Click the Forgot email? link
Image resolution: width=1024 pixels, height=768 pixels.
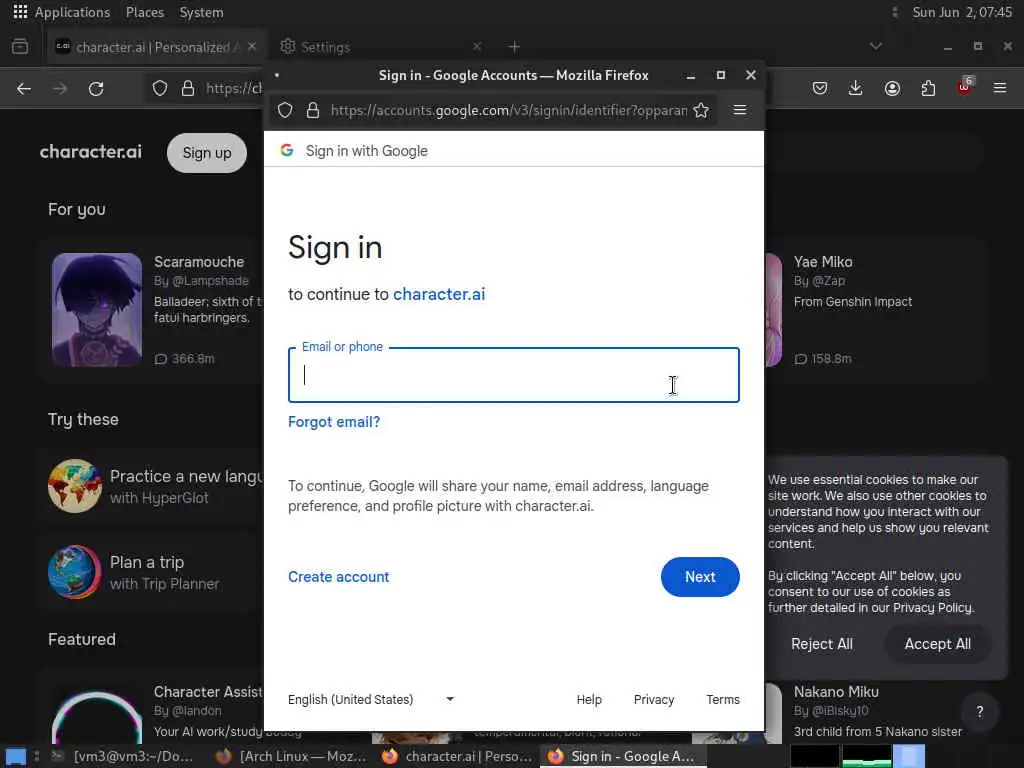pos(334,422)
